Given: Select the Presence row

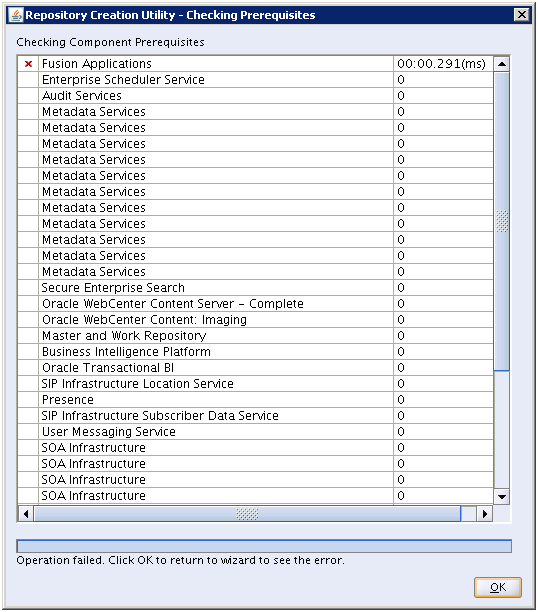Looking at the screenshot, I should tap(255, 400).
